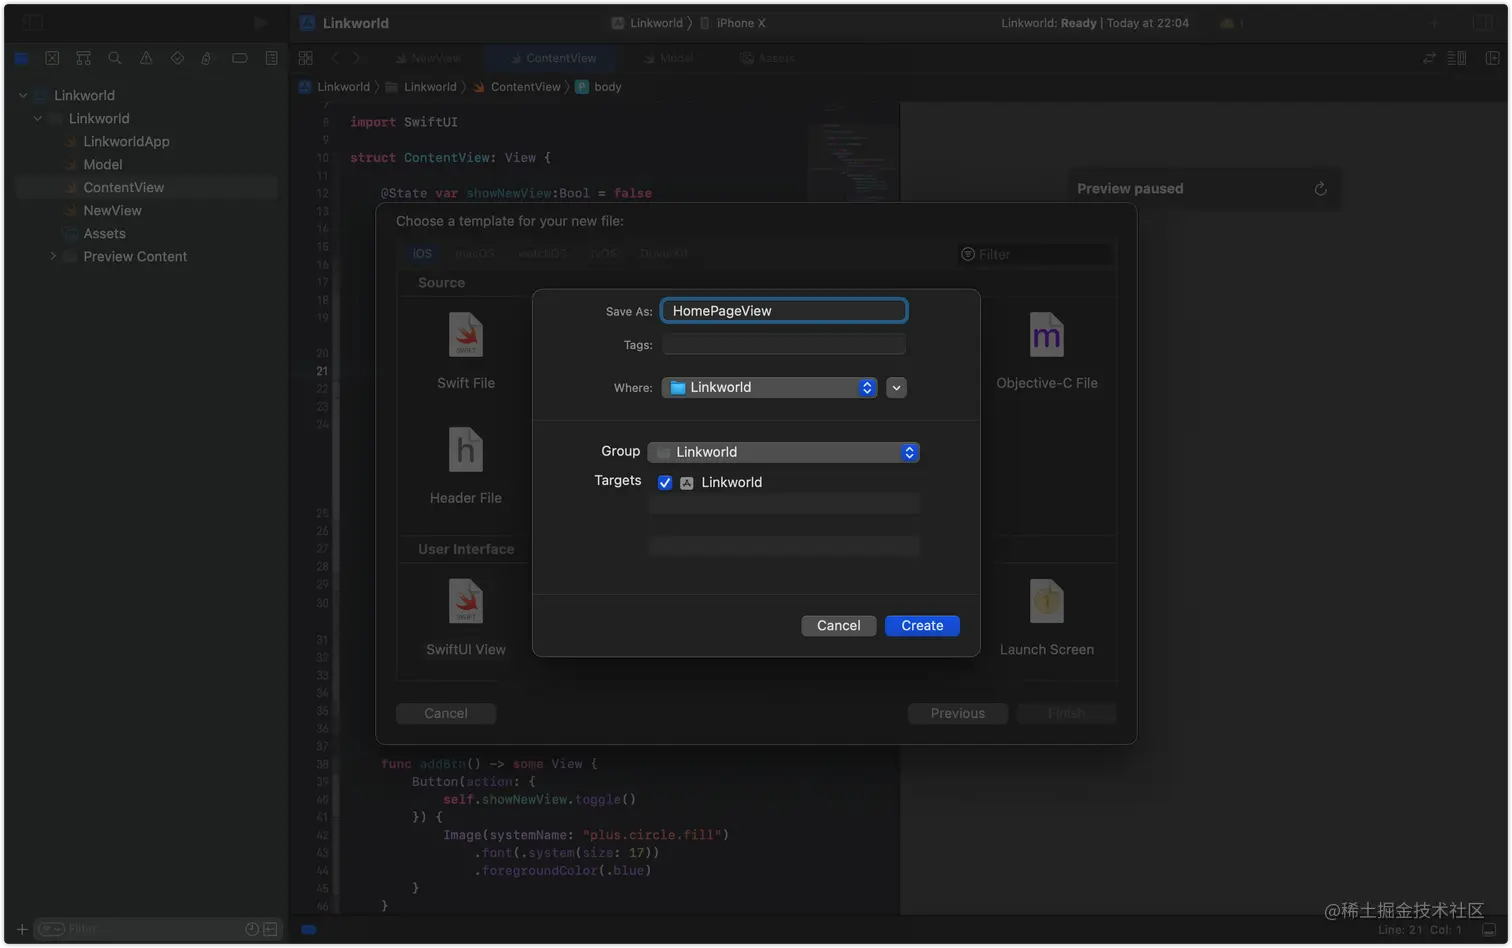Switch to the Assets editor tab
This screenshot has width=1512, height=948.
click(767, 58)
